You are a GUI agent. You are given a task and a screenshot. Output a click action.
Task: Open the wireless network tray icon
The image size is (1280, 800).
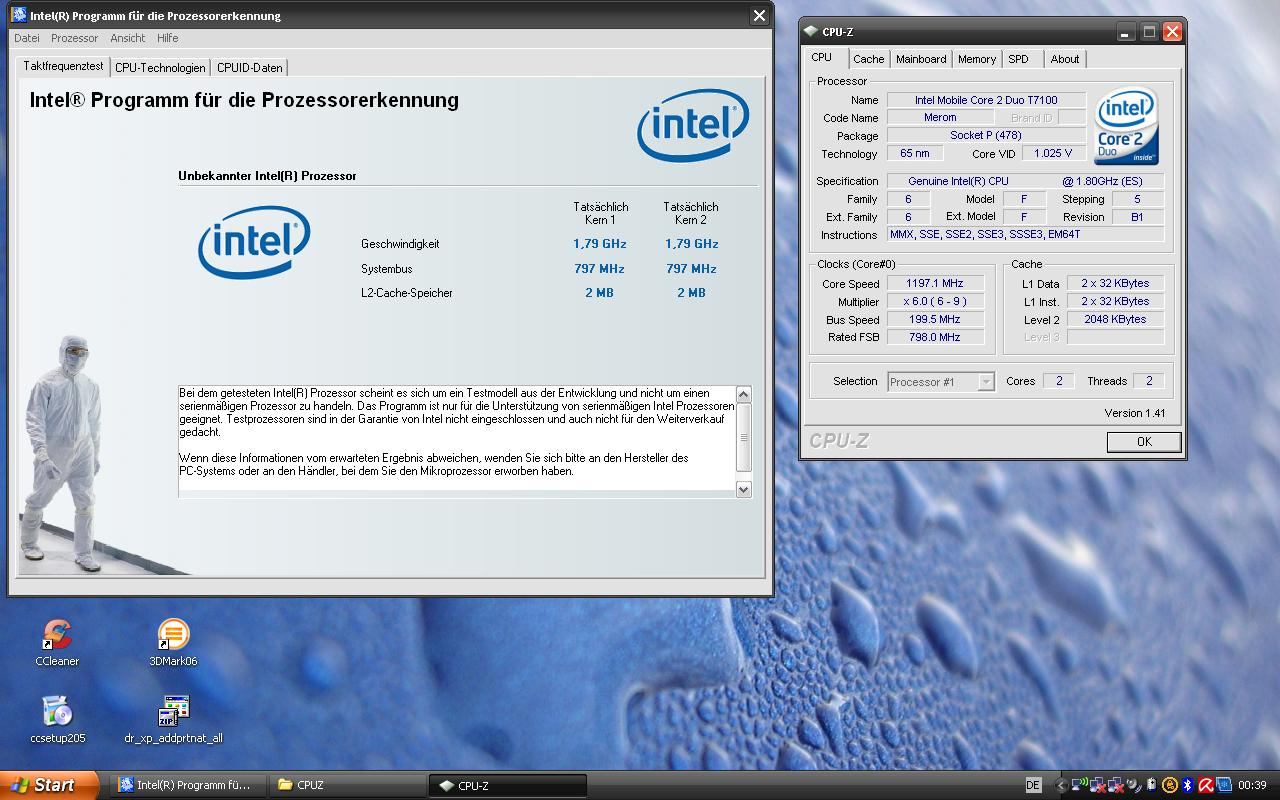[1081, 785]
